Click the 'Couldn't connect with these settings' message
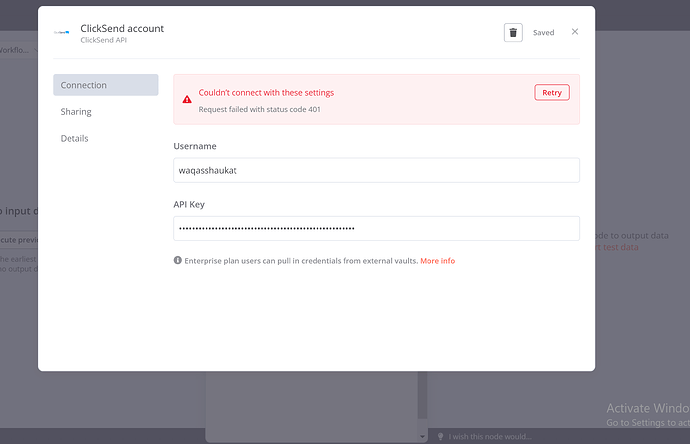The height and width of the screenshot is (444, 690). (x=266, y=93)
